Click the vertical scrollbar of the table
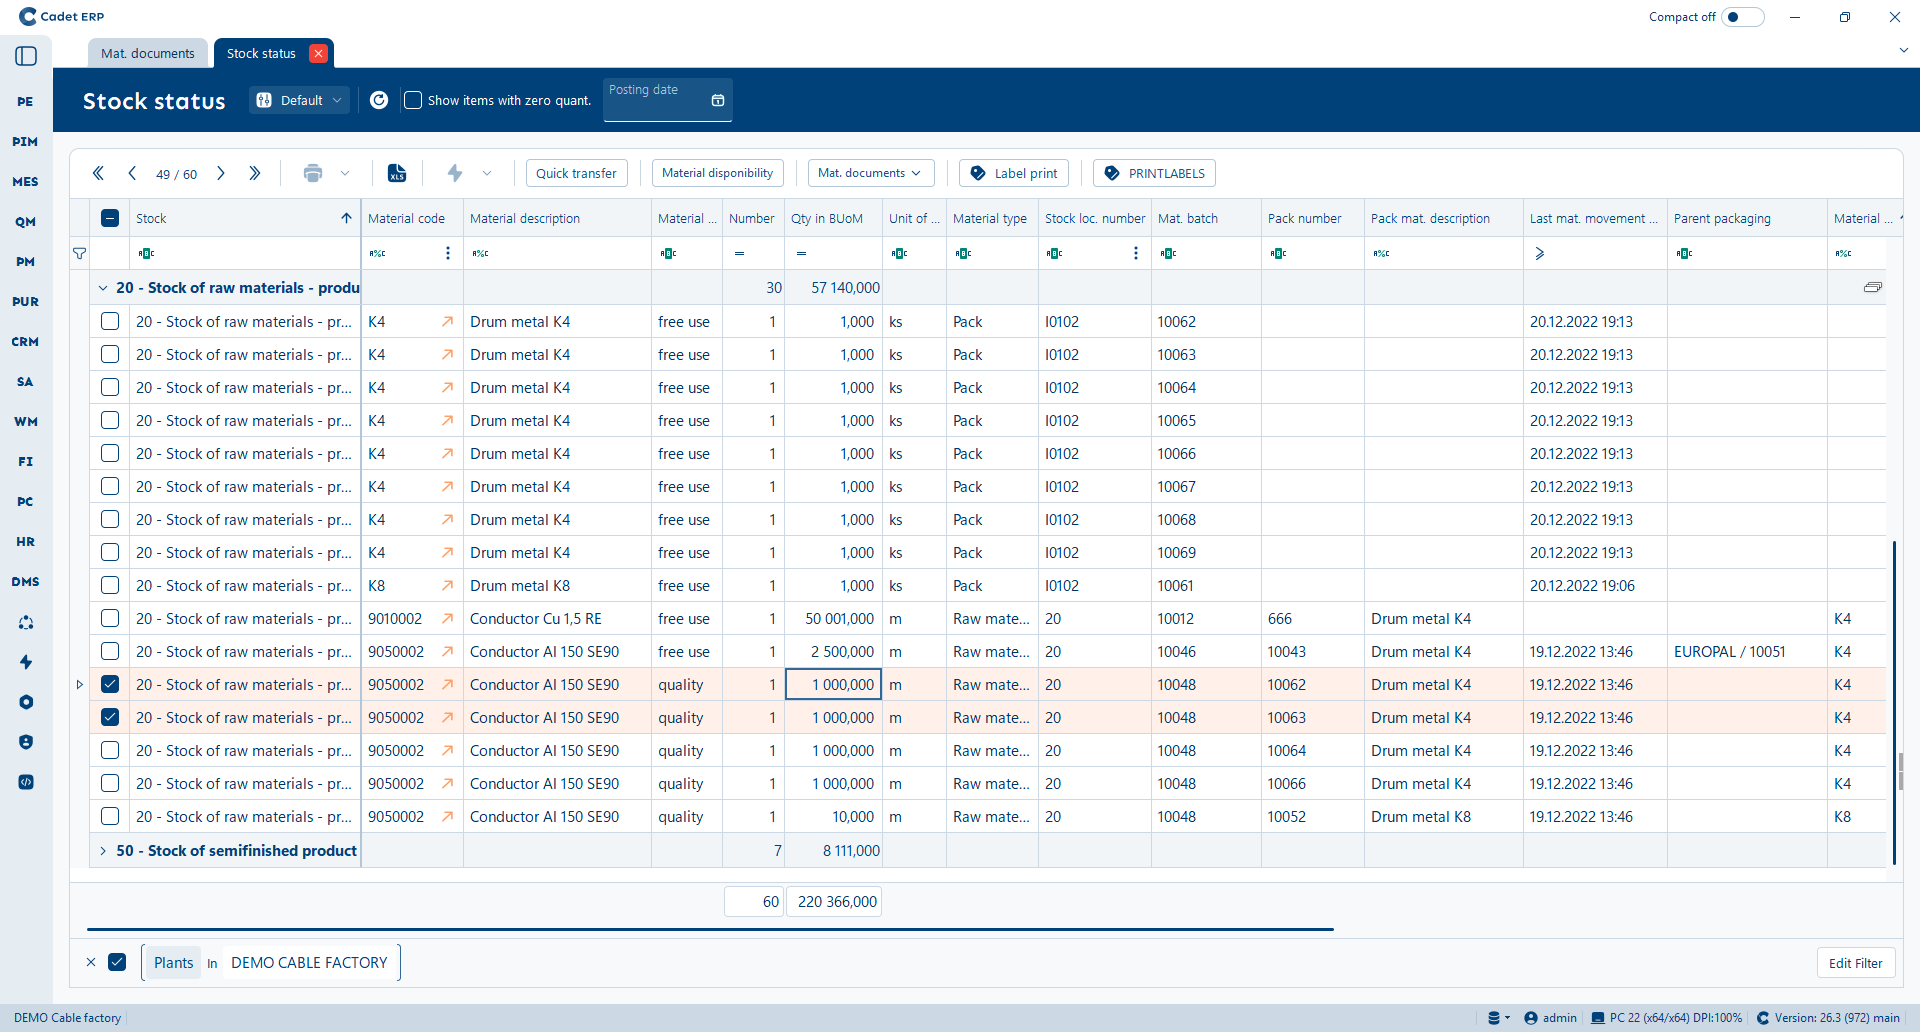This screenshot has width=1920, height=1032. (x=1894, y=700)
